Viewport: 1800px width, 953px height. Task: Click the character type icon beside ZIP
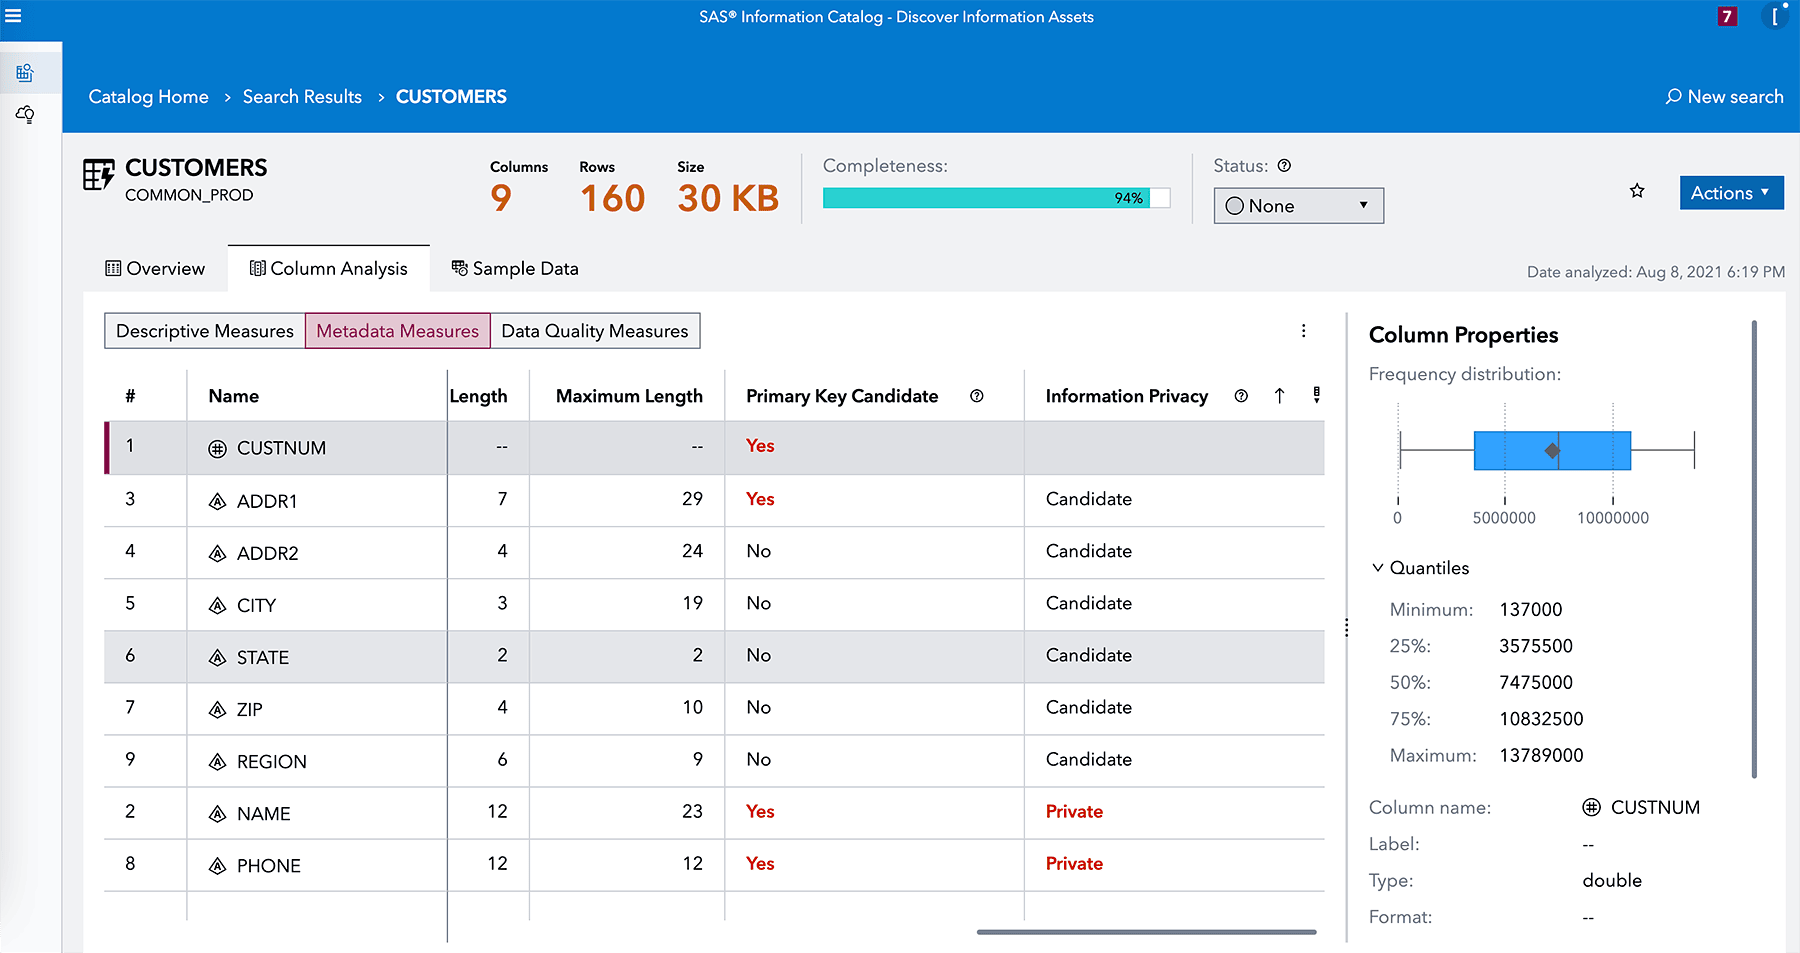pyautogui.click(x=217, y=710)
